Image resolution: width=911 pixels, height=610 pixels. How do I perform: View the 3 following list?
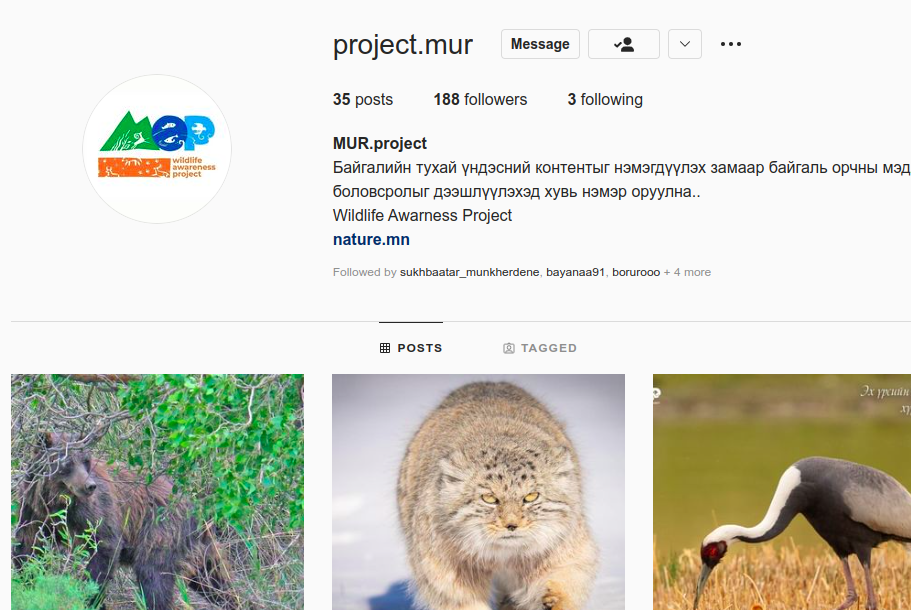tap(605, 99)
